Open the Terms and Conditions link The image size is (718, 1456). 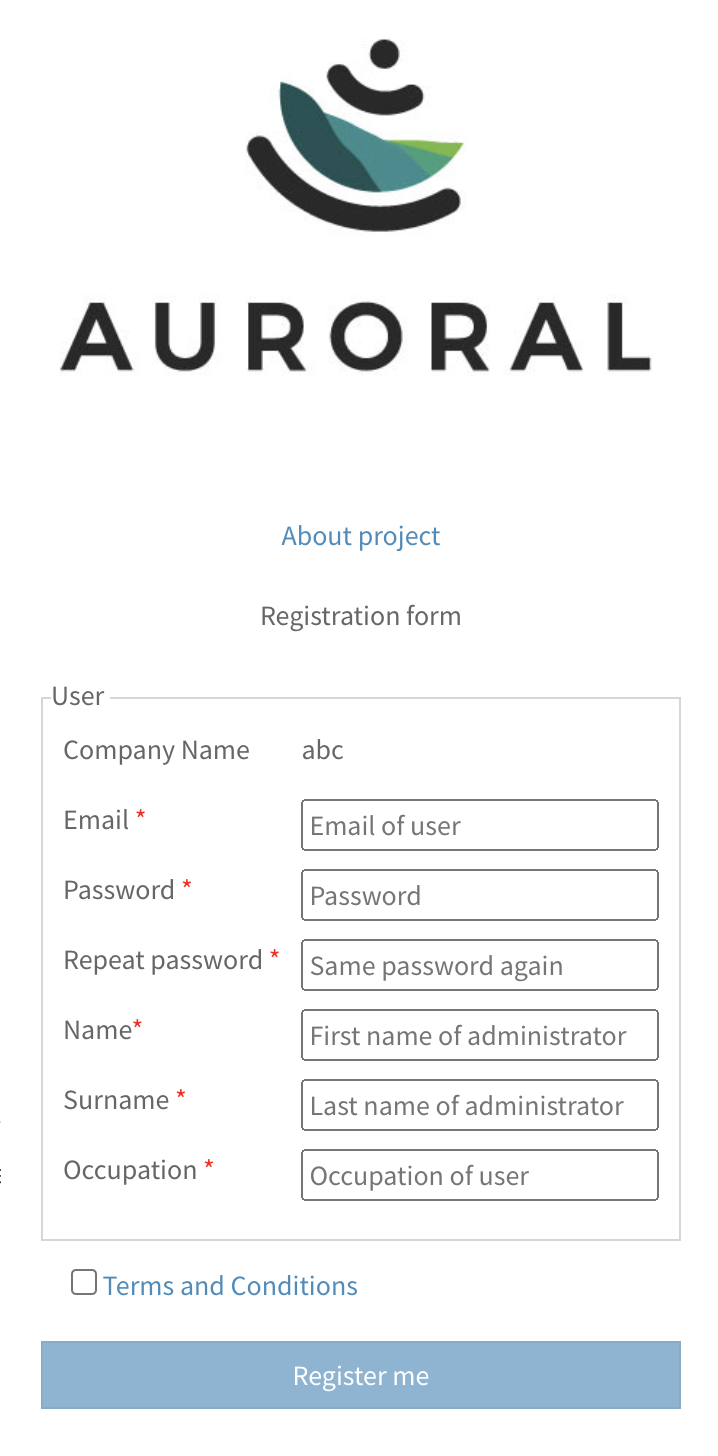(x=230, y=1286)
